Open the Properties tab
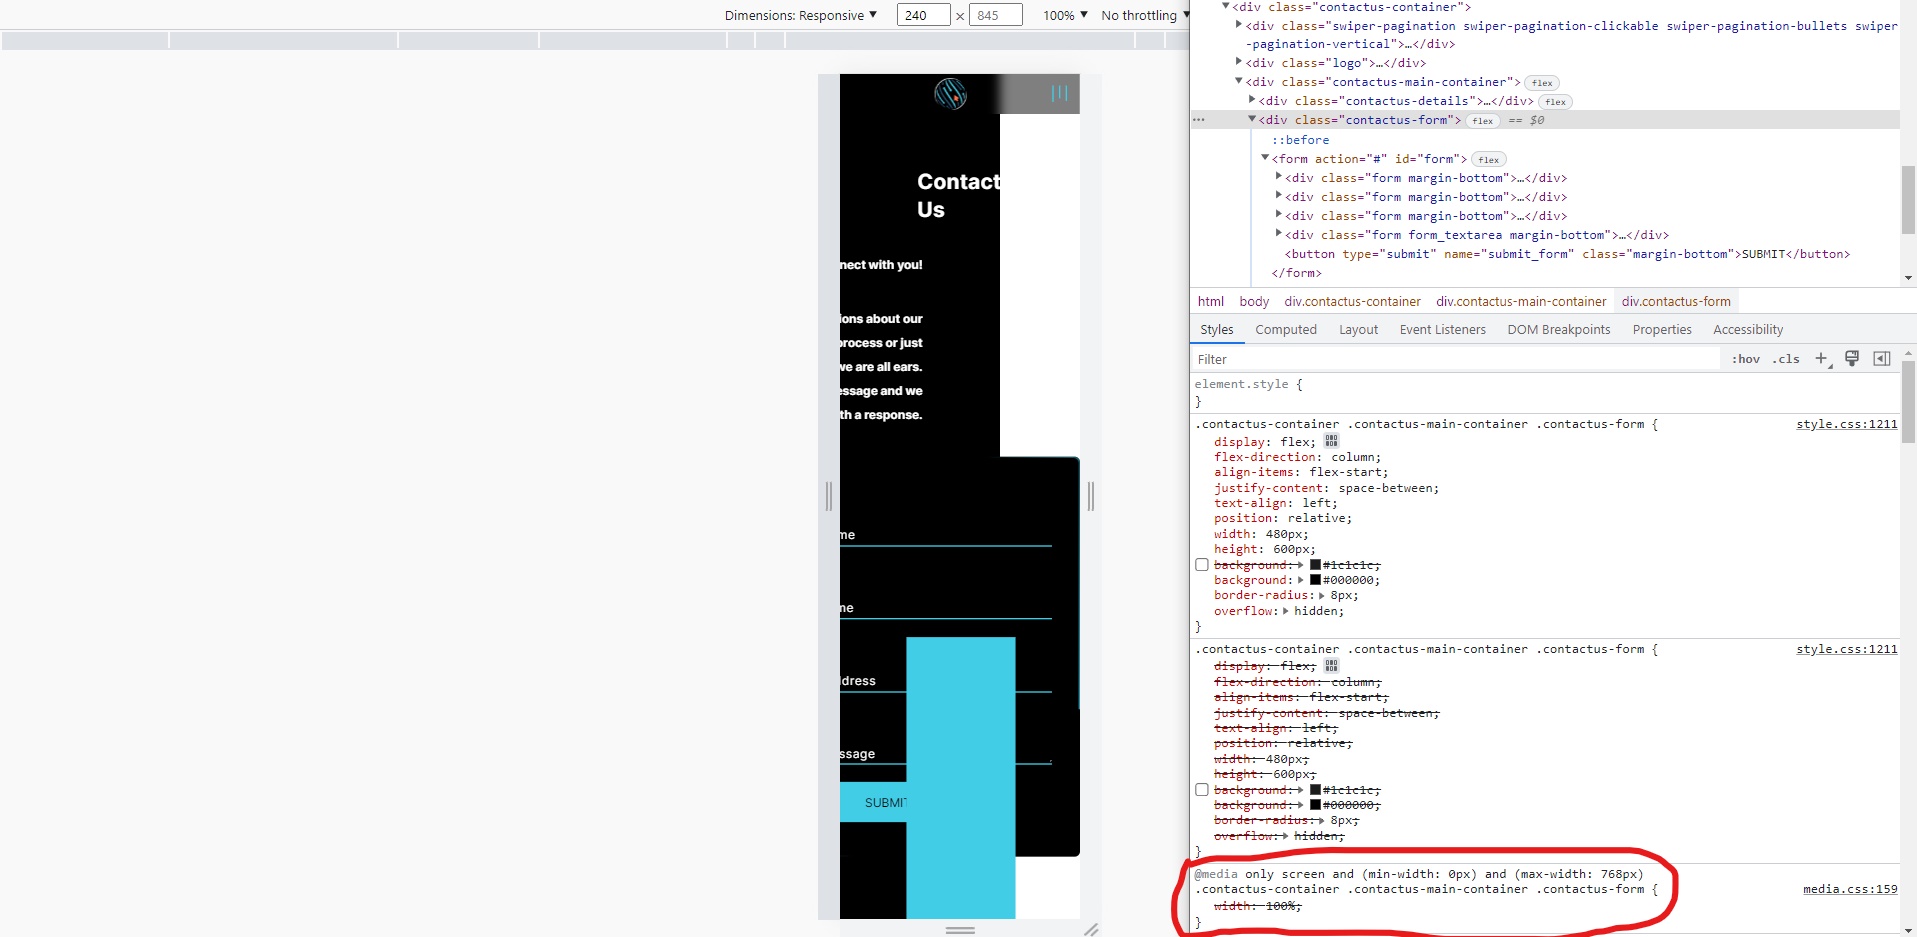Screen dimensions: 1917x937 coord(1662,330)
